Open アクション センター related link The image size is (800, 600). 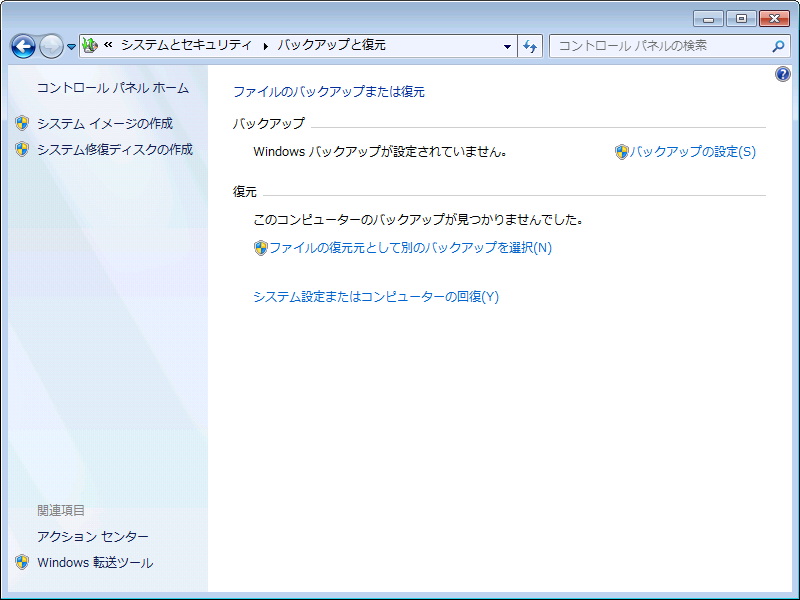click(92, 537)
